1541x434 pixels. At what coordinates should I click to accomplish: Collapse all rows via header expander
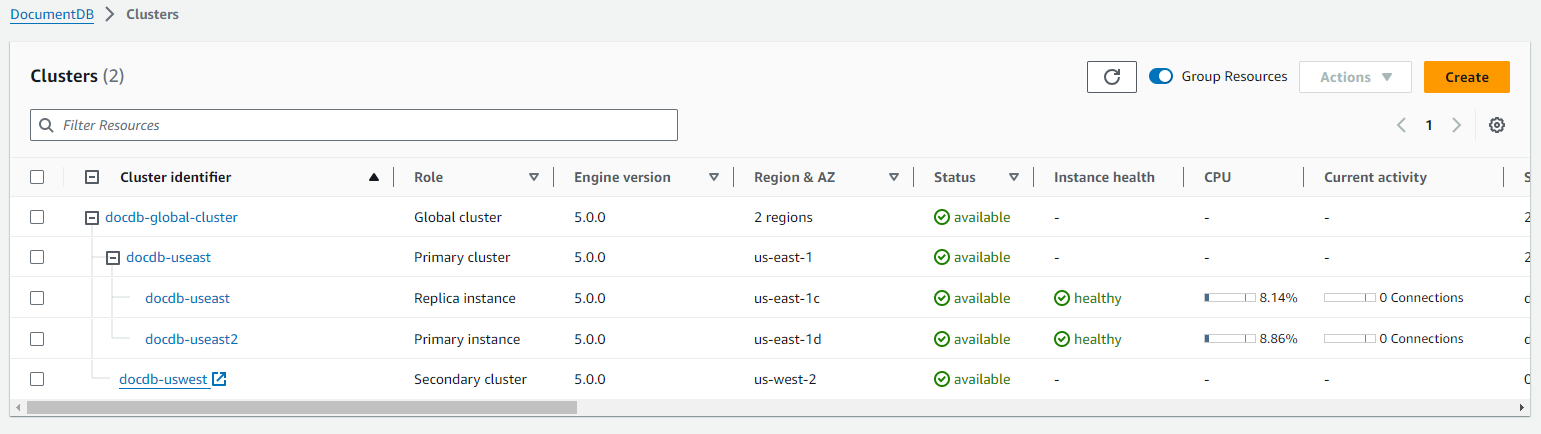(92, 177)
